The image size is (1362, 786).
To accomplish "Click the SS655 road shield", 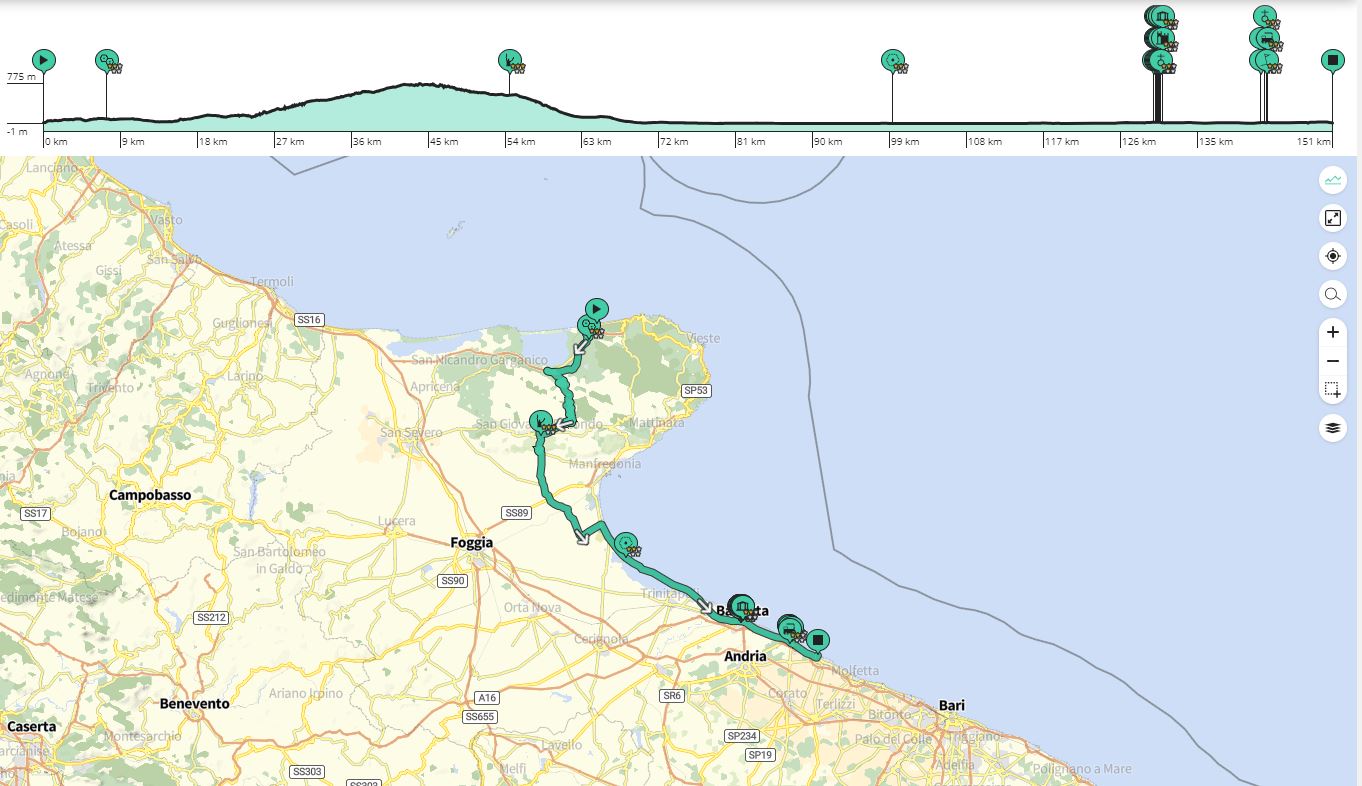I will pos(480,717).
